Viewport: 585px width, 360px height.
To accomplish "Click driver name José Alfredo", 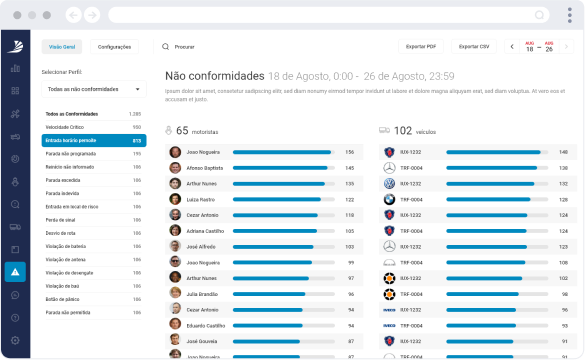I will tap(201, 247).
